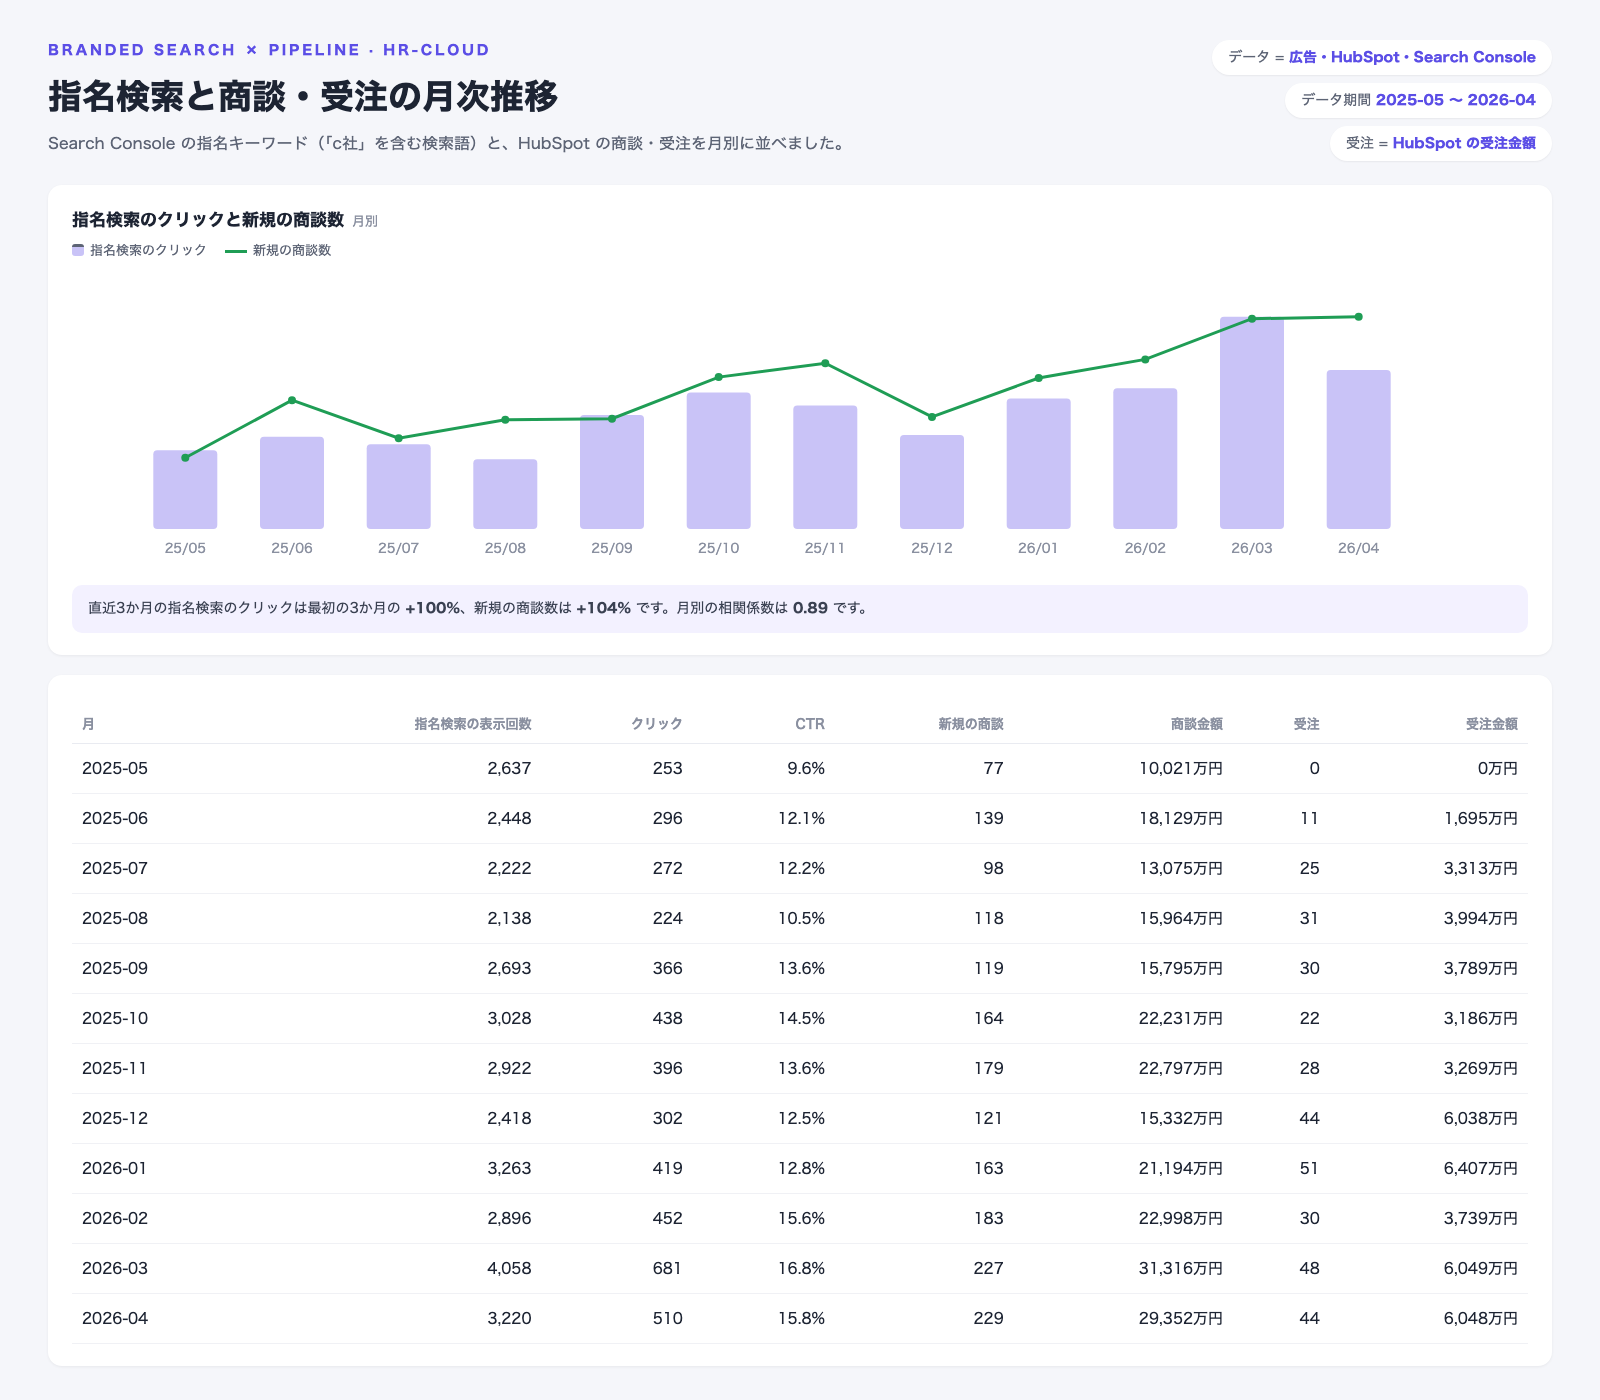Click the 26/04 bar in the chart
Image resolution: width=1600 pixels, height=1400 pixels.
(x=1358, y=450)
